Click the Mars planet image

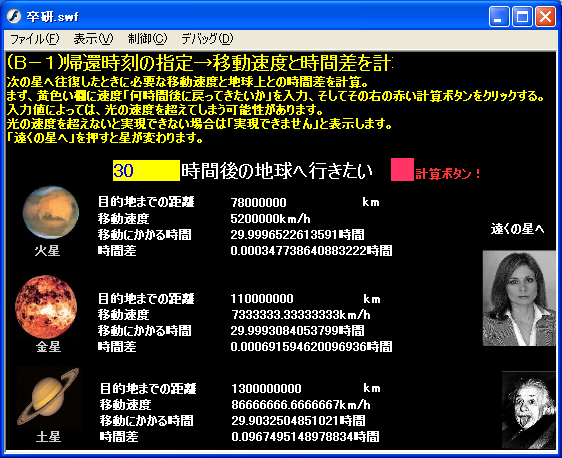point(51,212)
